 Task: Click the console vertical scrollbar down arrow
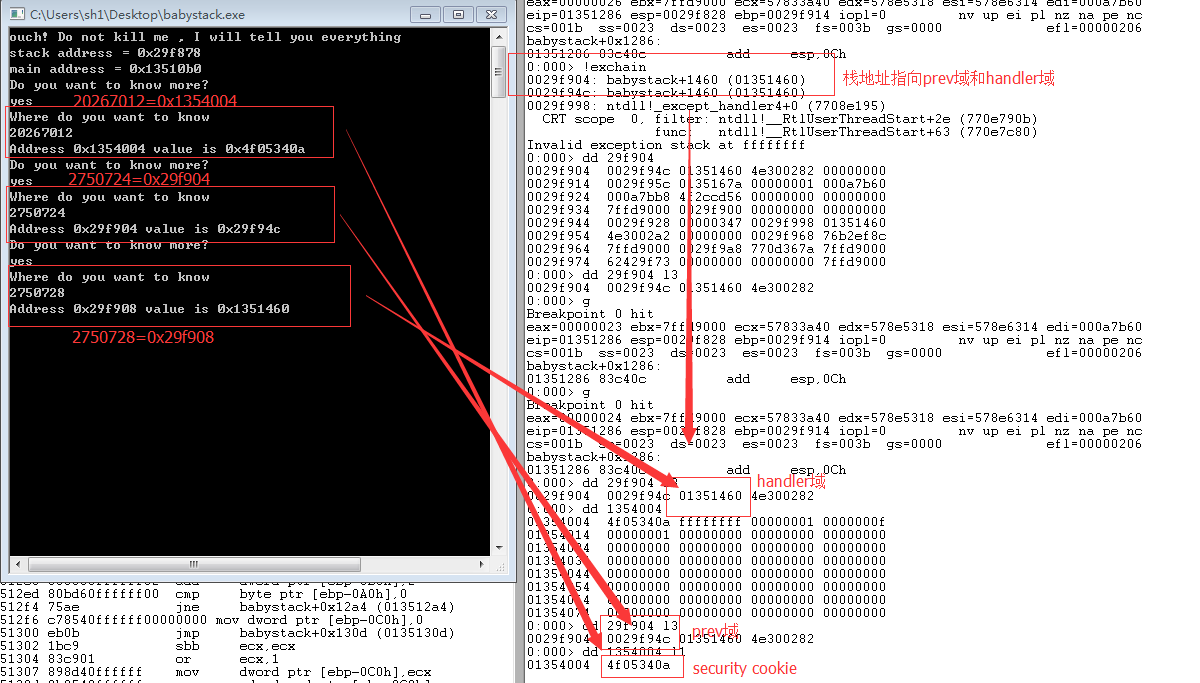click(499, 547)
